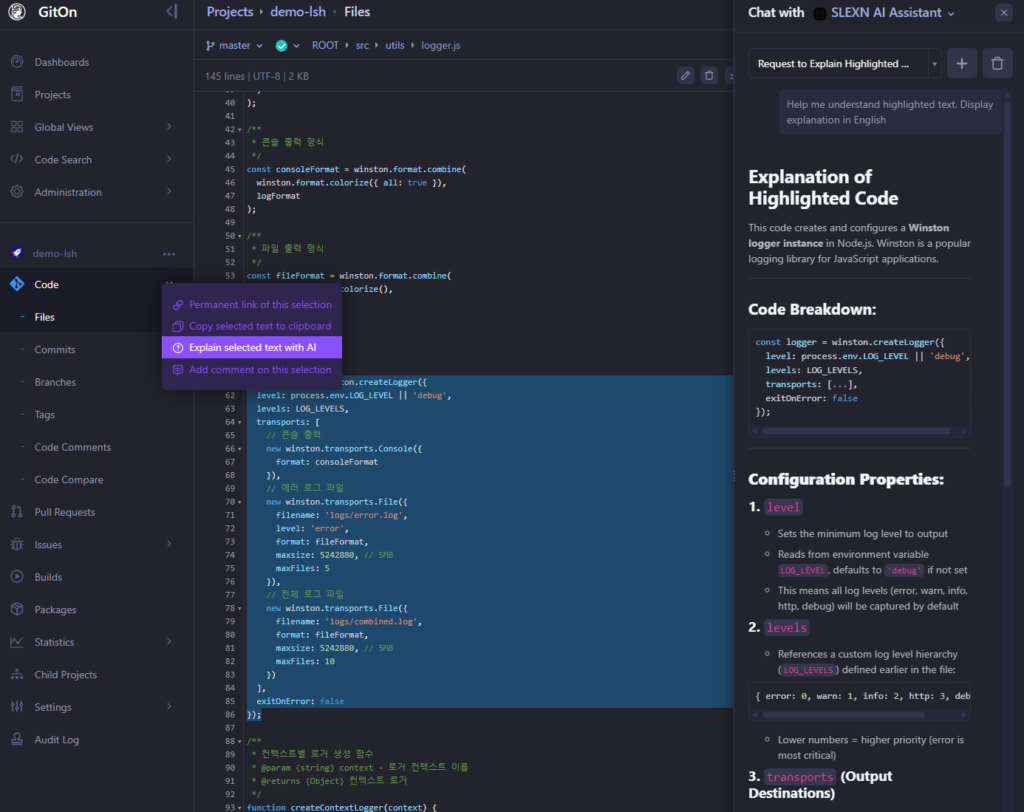Open the build status check dropdown

tap(288, 45)
